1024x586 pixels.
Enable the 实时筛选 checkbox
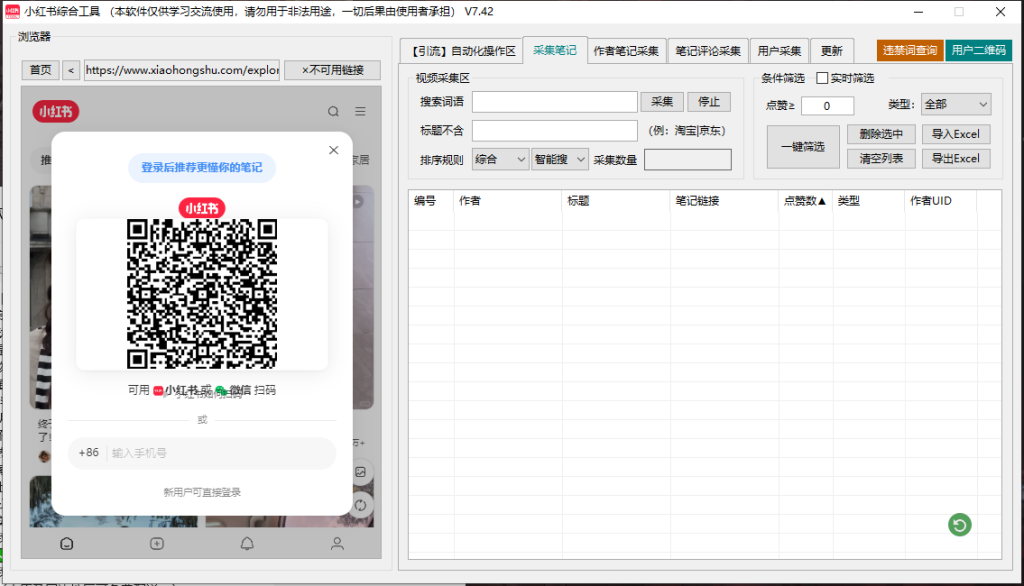822,78
